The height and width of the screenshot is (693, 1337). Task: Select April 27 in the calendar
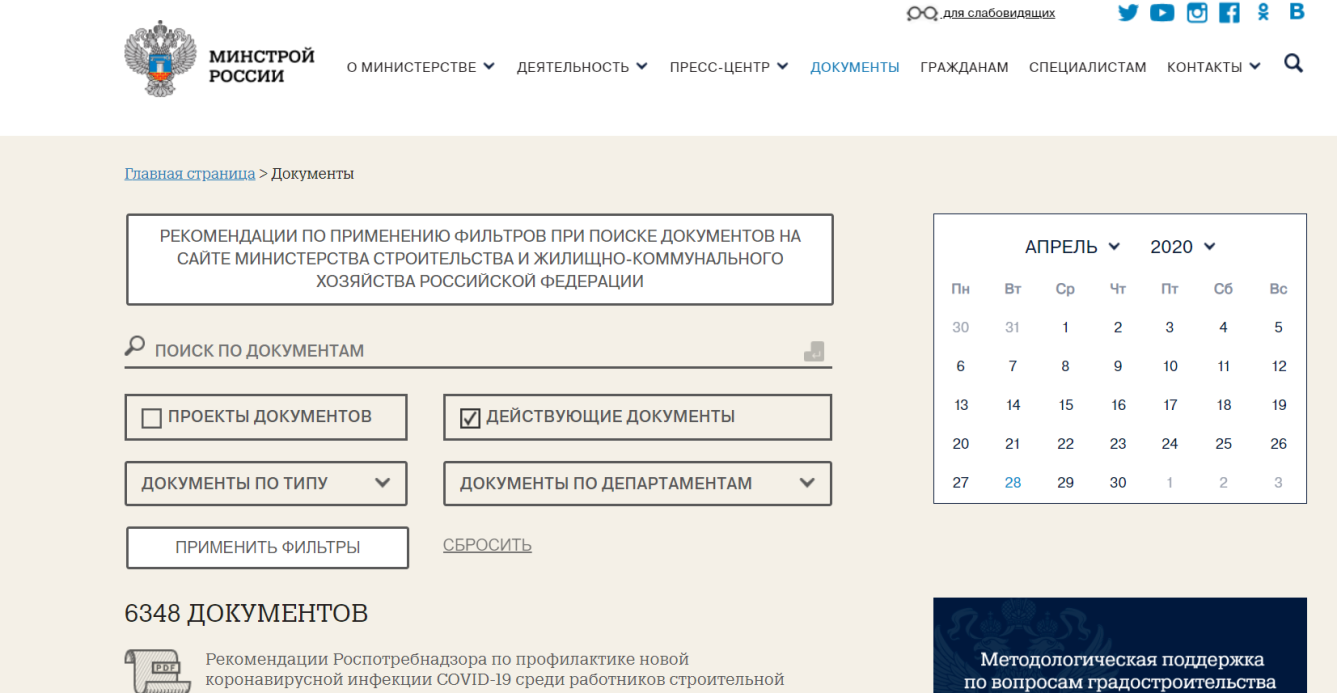(961, 482)
